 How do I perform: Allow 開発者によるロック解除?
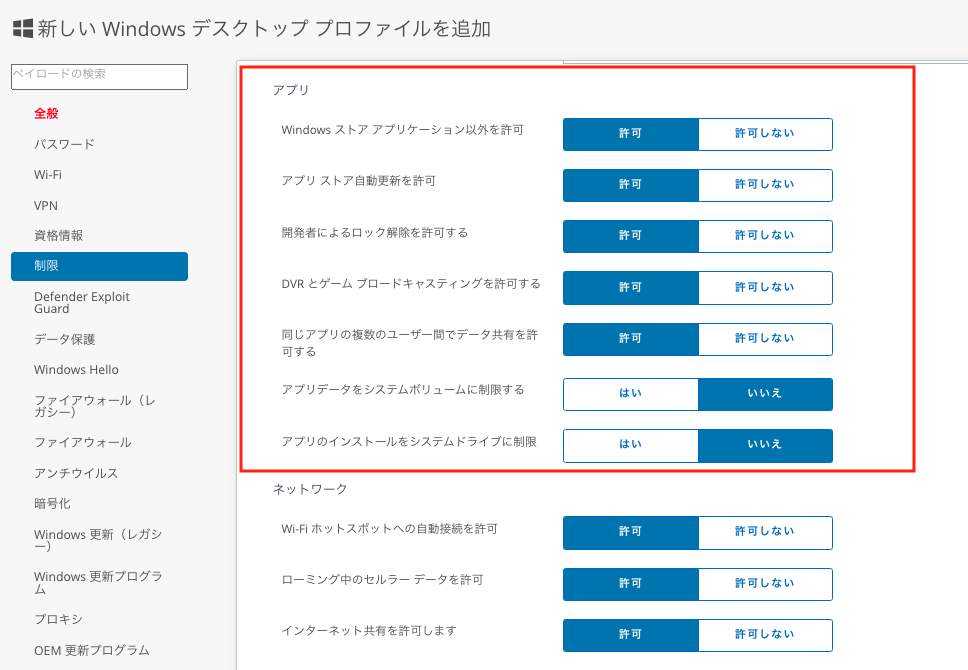point(630,237)
